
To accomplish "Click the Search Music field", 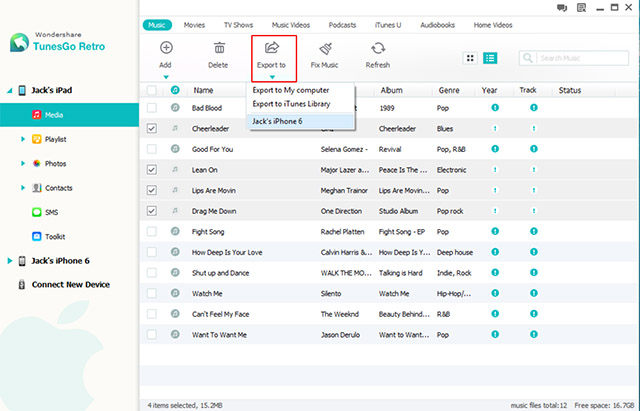I will point(575,59).
